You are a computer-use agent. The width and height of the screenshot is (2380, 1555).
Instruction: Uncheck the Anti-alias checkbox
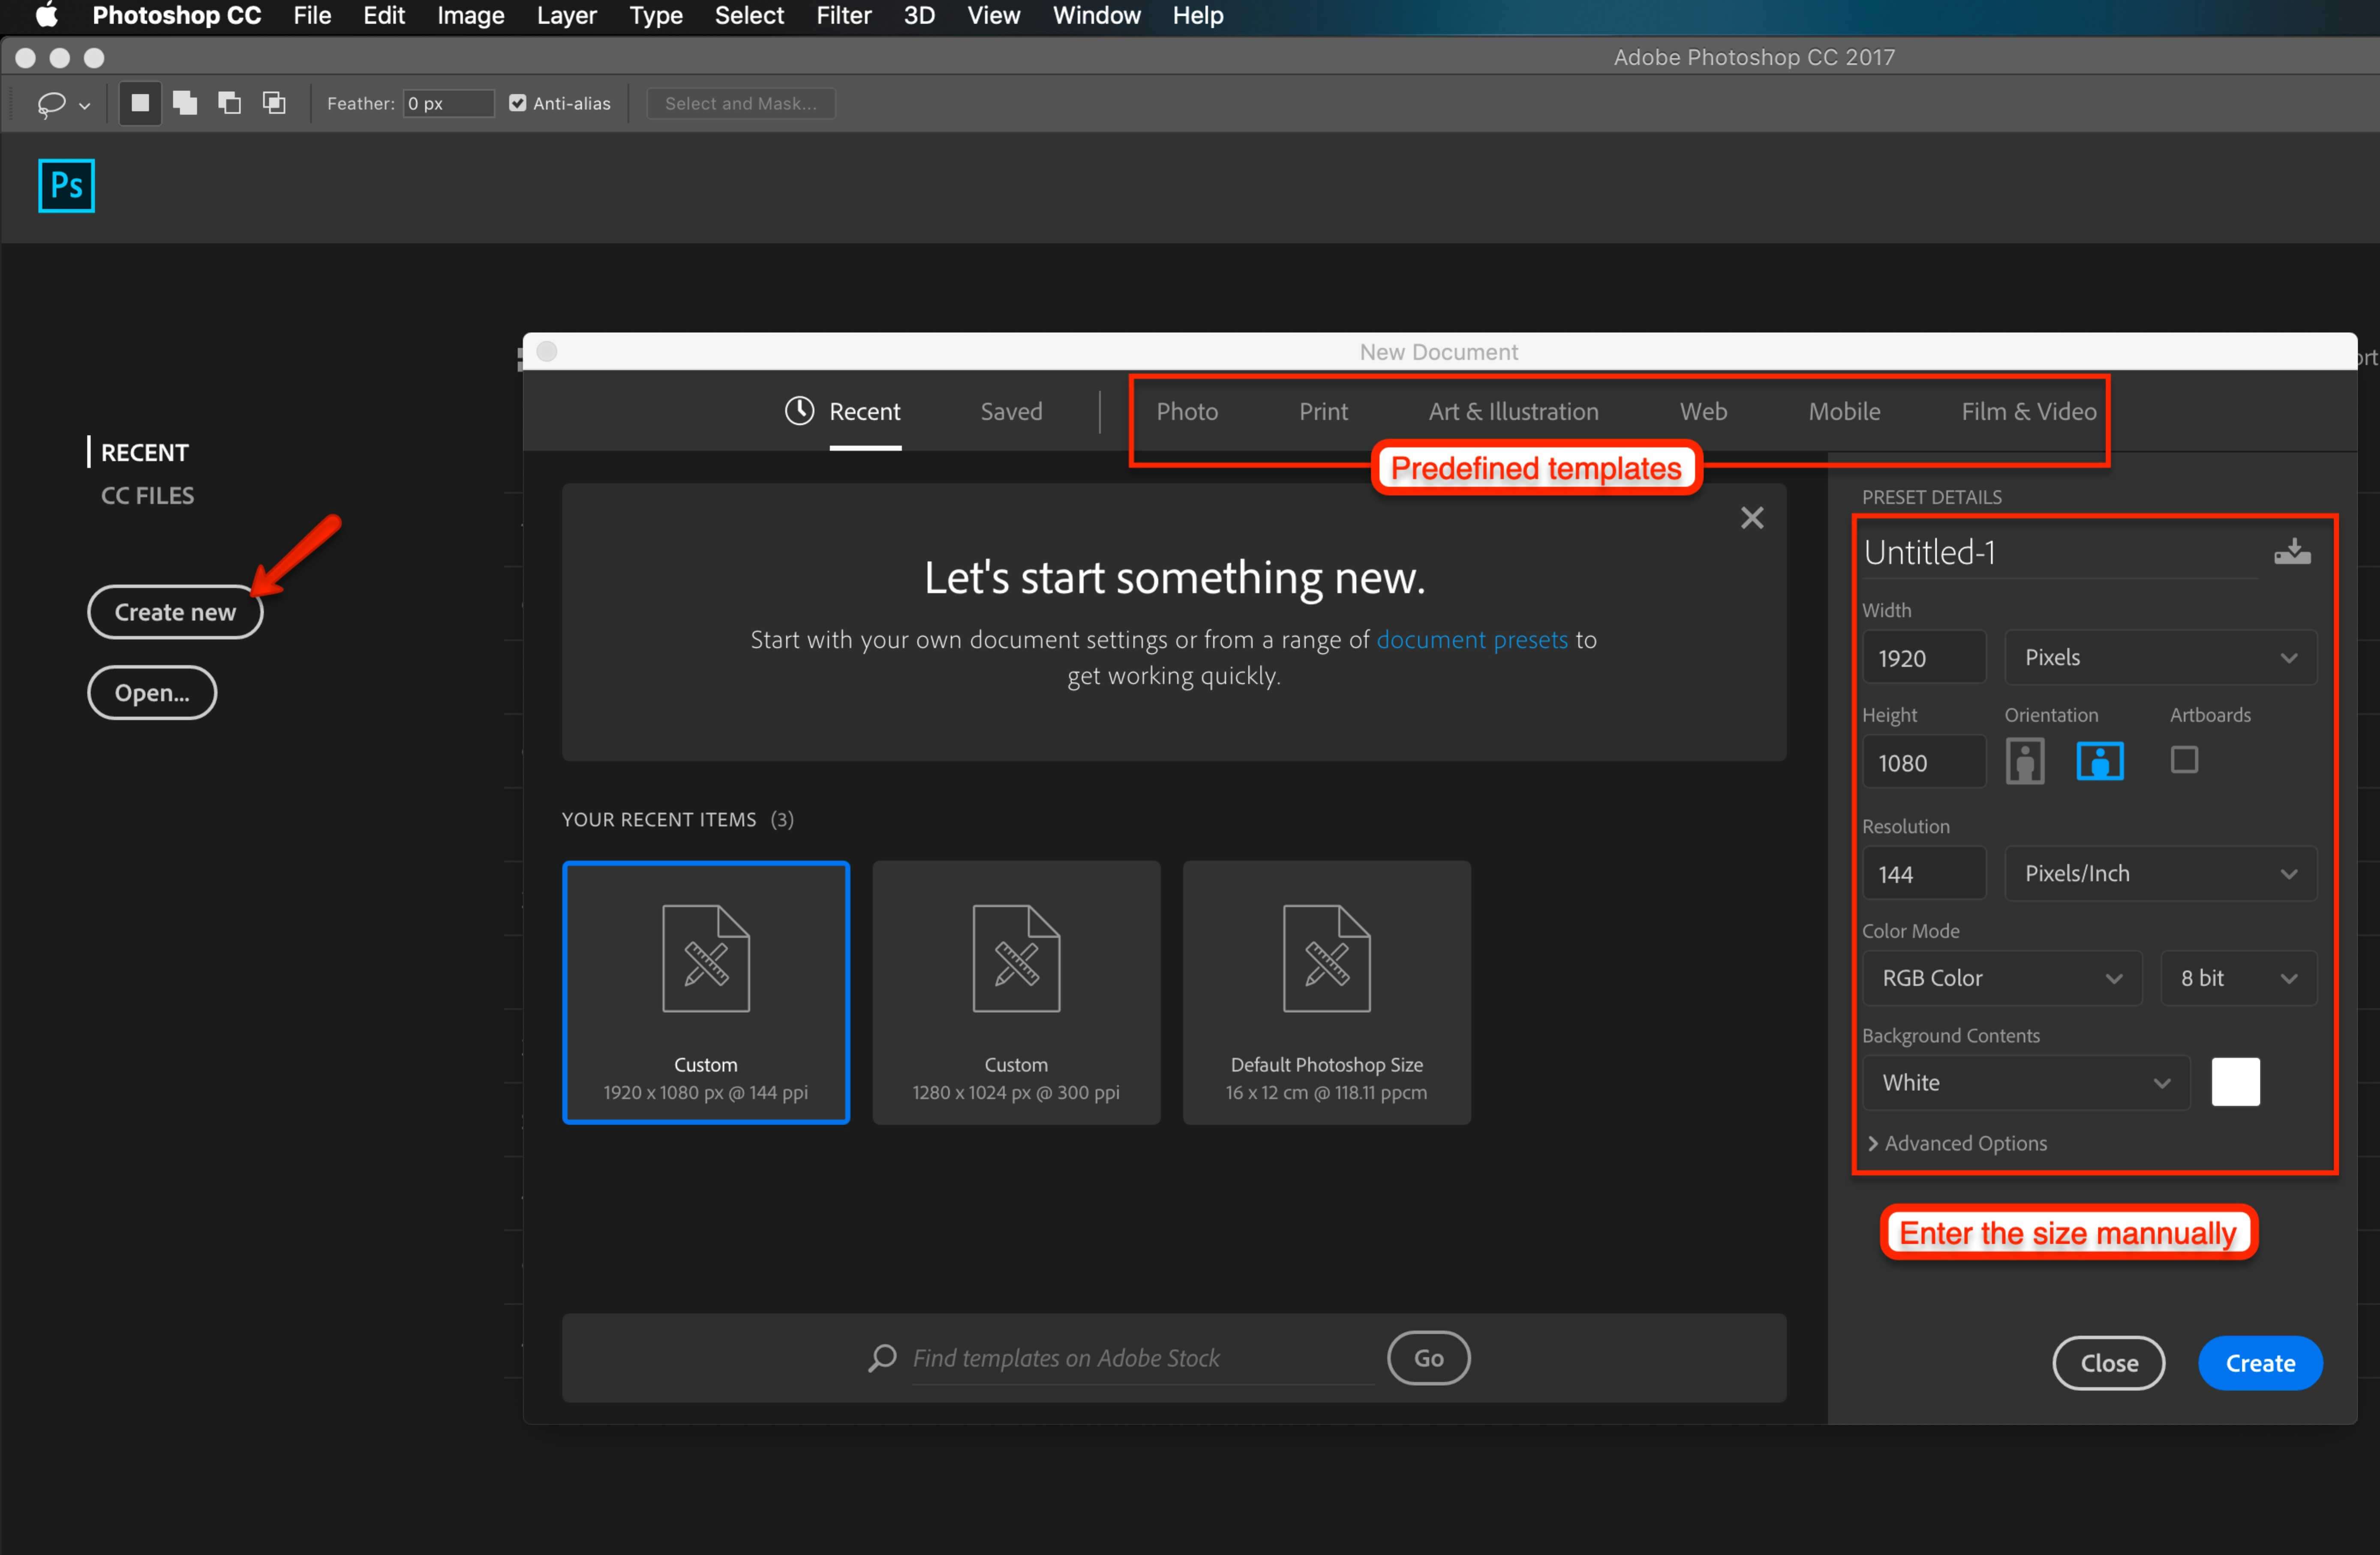517,103
